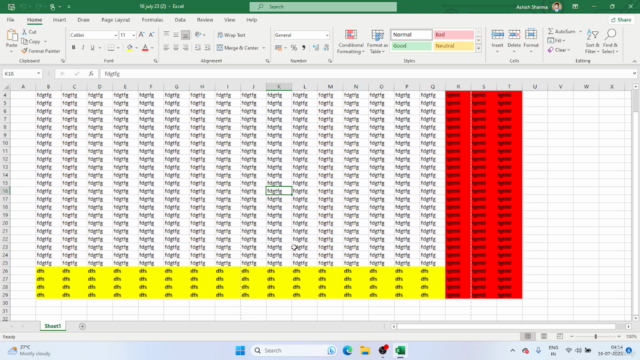The image size is (640, 360).
Task: Align text left
Action: pos(166,48)
